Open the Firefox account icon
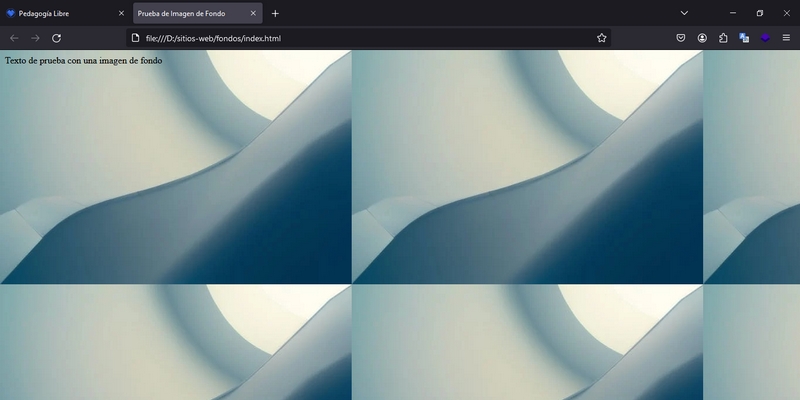The width and height of the screenshot is (800, 400). (702, 38)
